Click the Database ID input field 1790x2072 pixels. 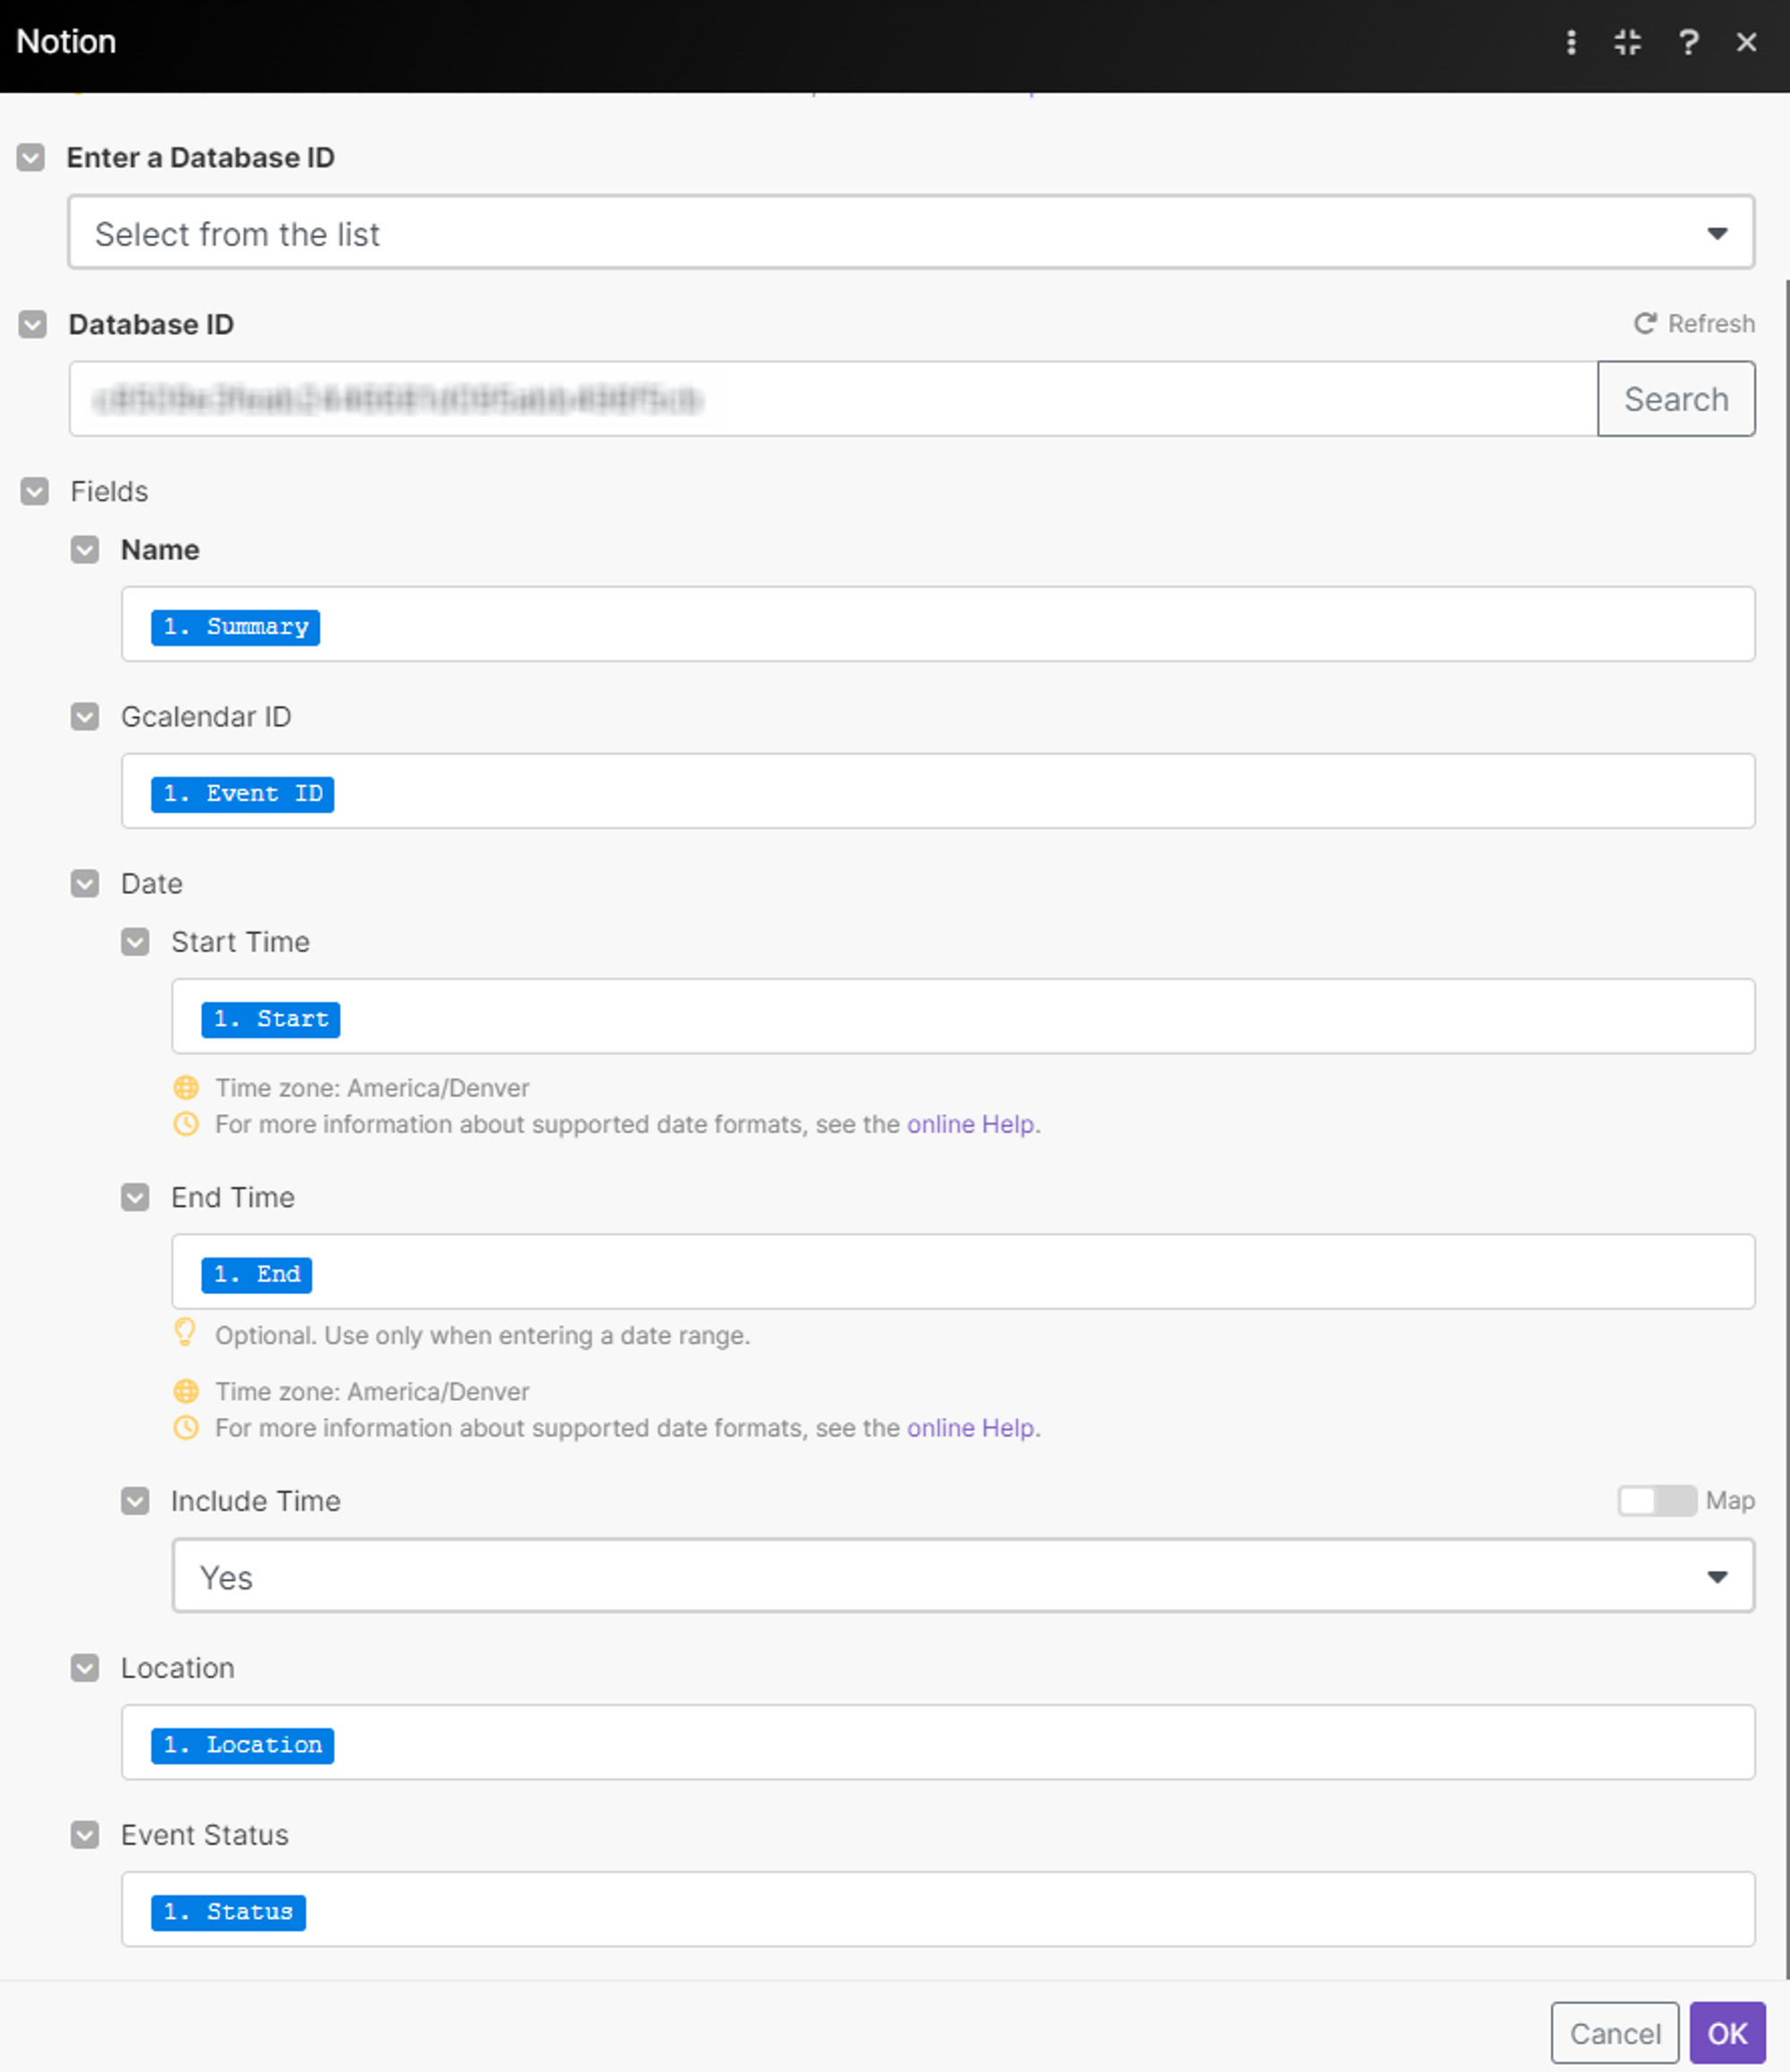tap(832, 399)
